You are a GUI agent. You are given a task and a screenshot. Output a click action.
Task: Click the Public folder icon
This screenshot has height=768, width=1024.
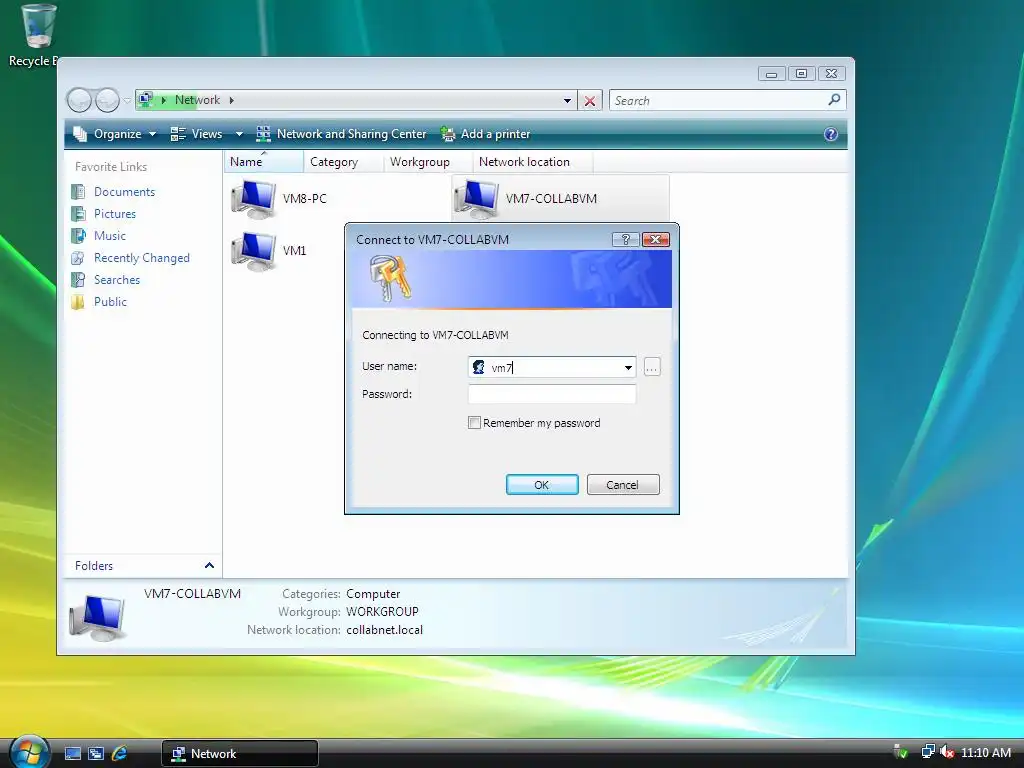tap(78, 302)
